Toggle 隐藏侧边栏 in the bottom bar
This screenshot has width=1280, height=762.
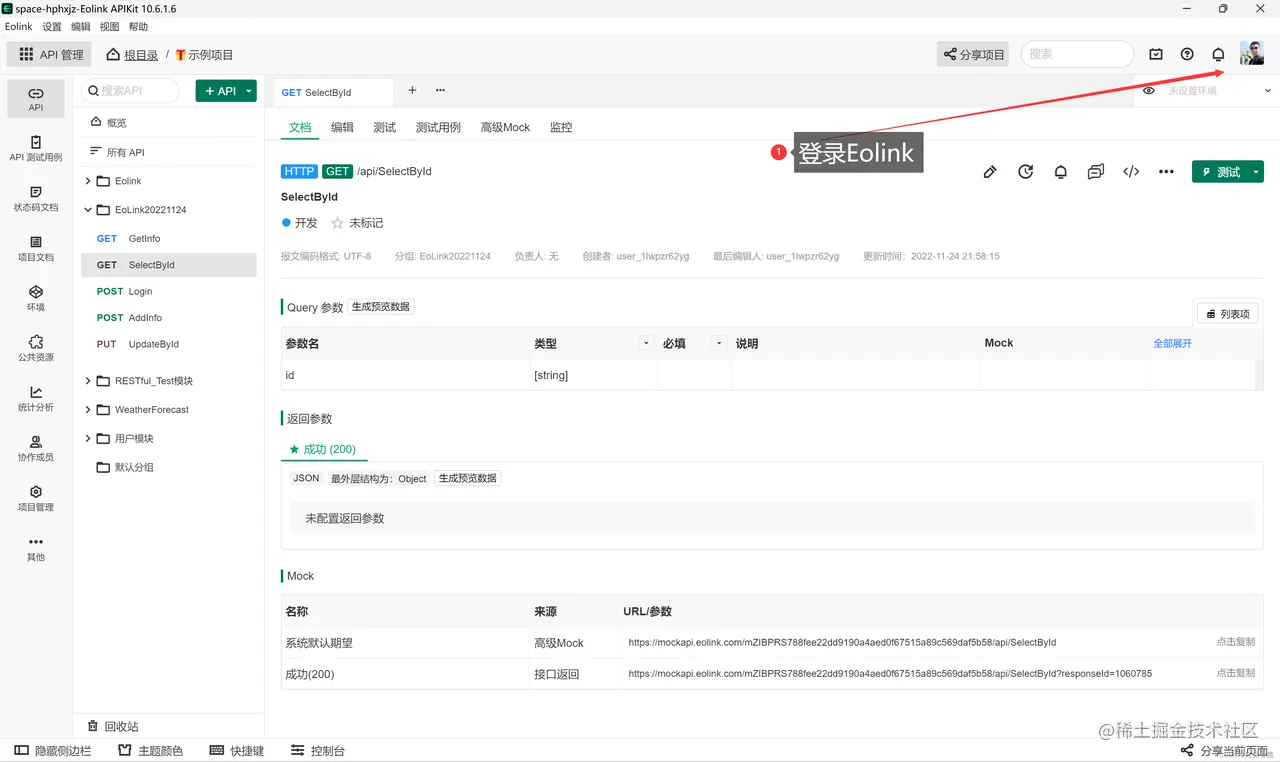52,750
